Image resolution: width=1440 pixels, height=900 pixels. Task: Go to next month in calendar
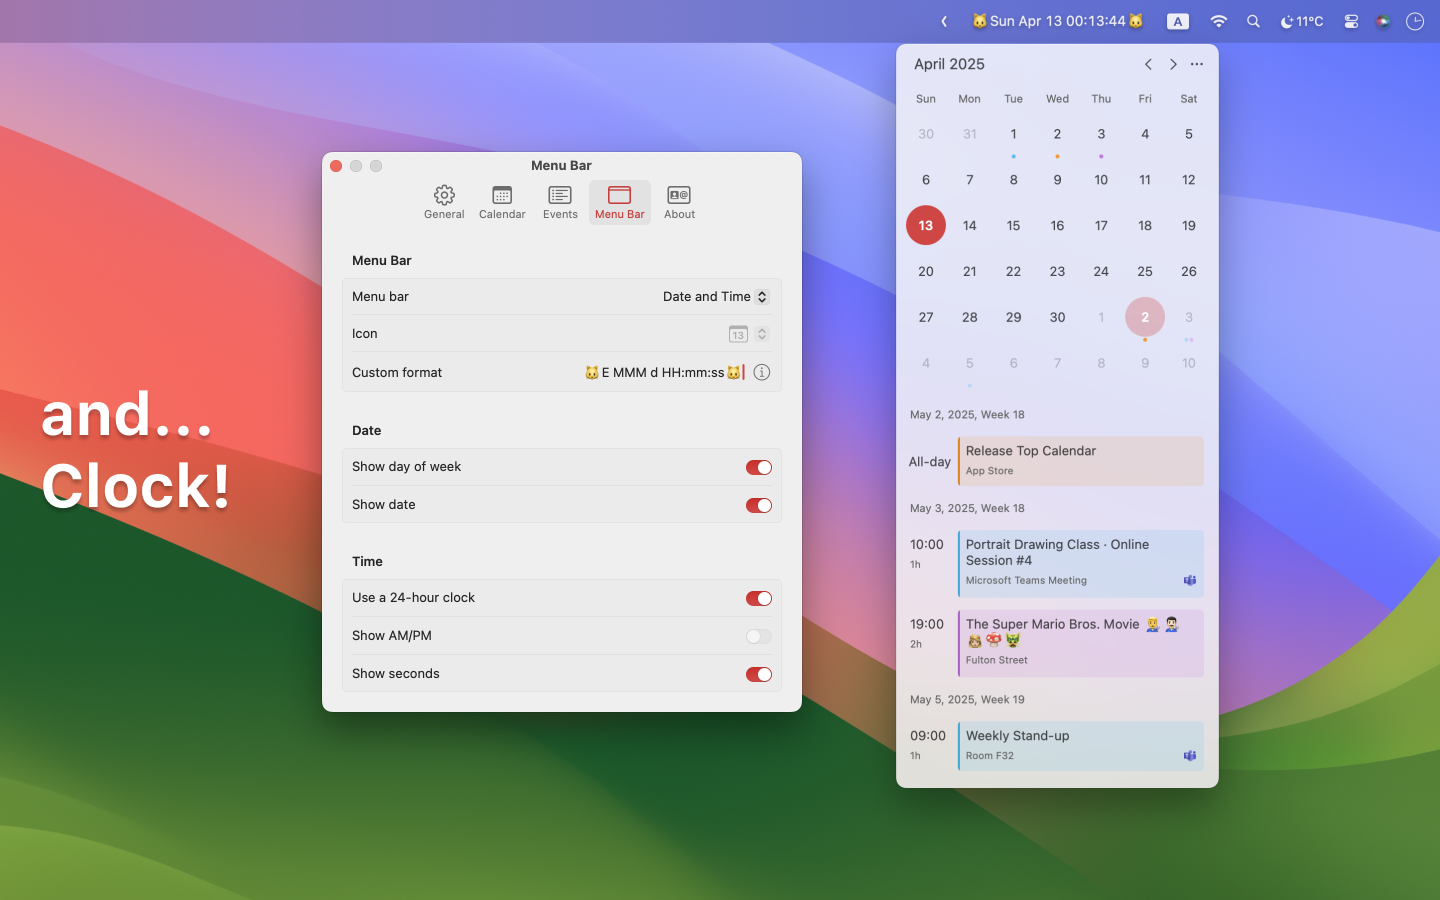coord(1173,64)
